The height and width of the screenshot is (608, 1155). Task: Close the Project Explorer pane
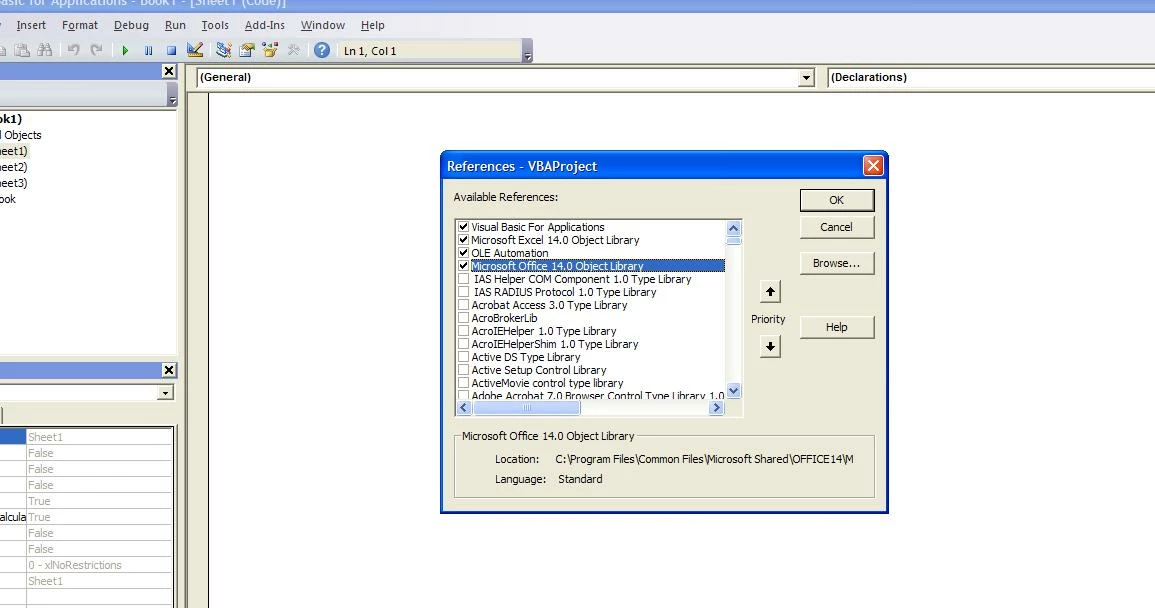coord(169,71)
